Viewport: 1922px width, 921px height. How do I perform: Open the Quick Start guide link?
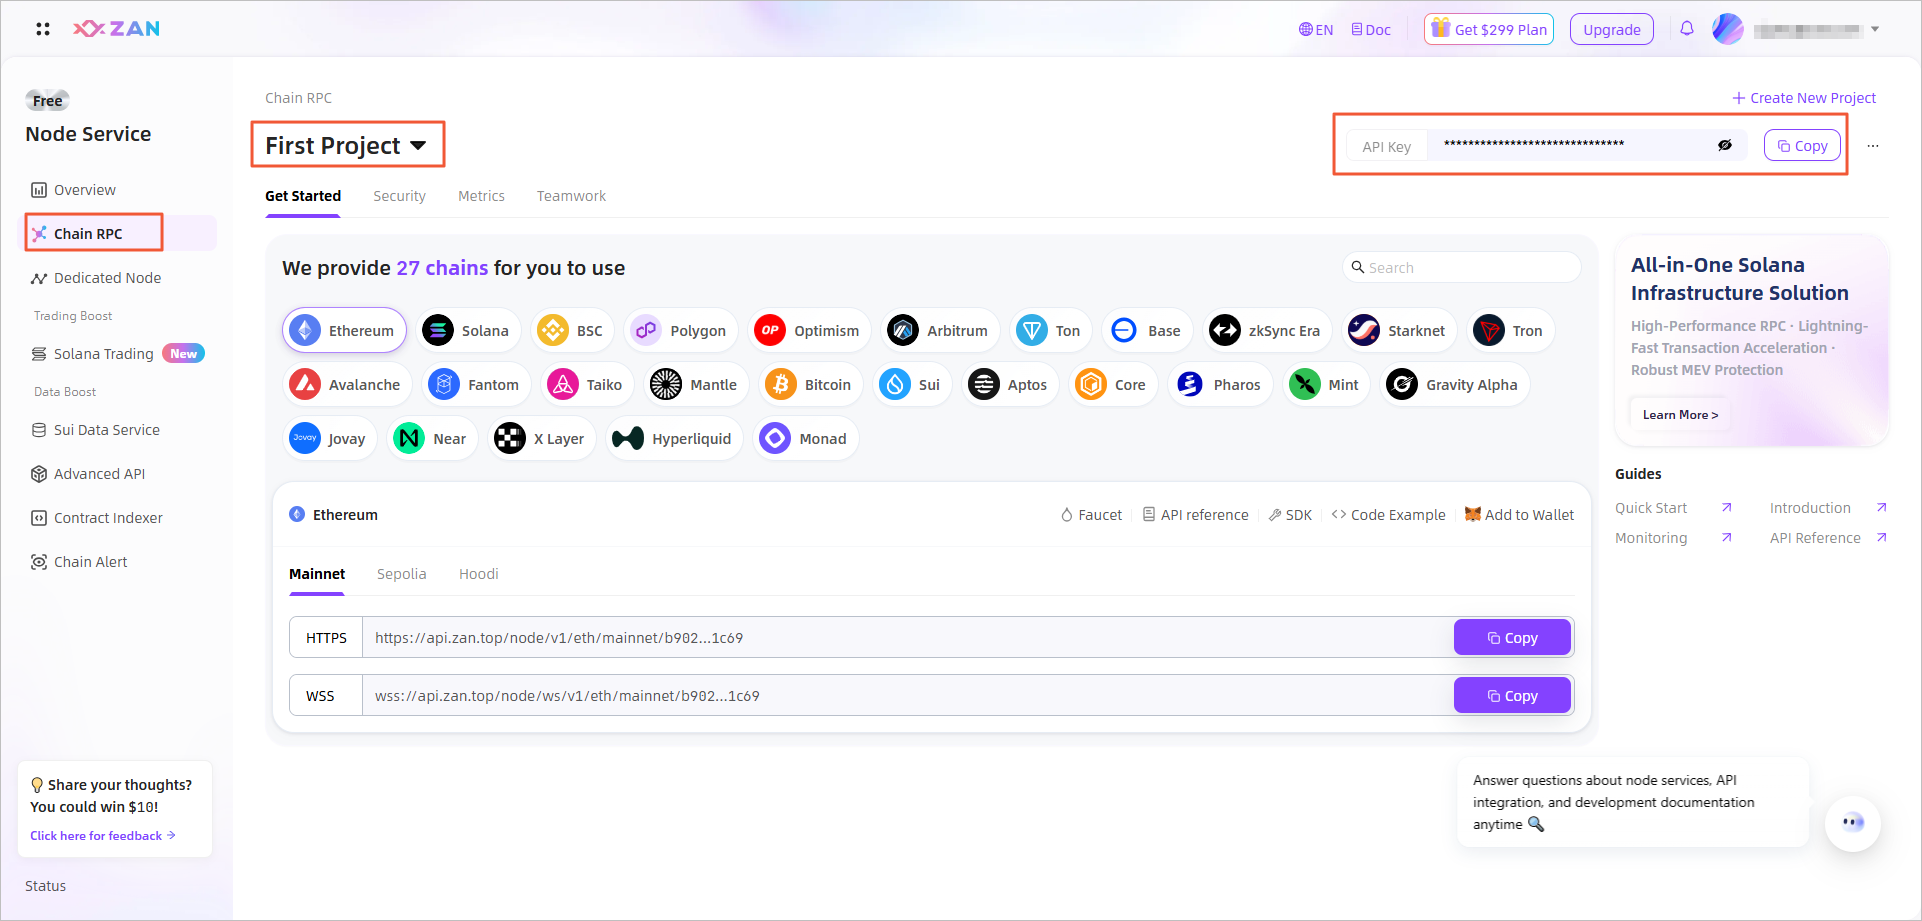point(1651,508)
